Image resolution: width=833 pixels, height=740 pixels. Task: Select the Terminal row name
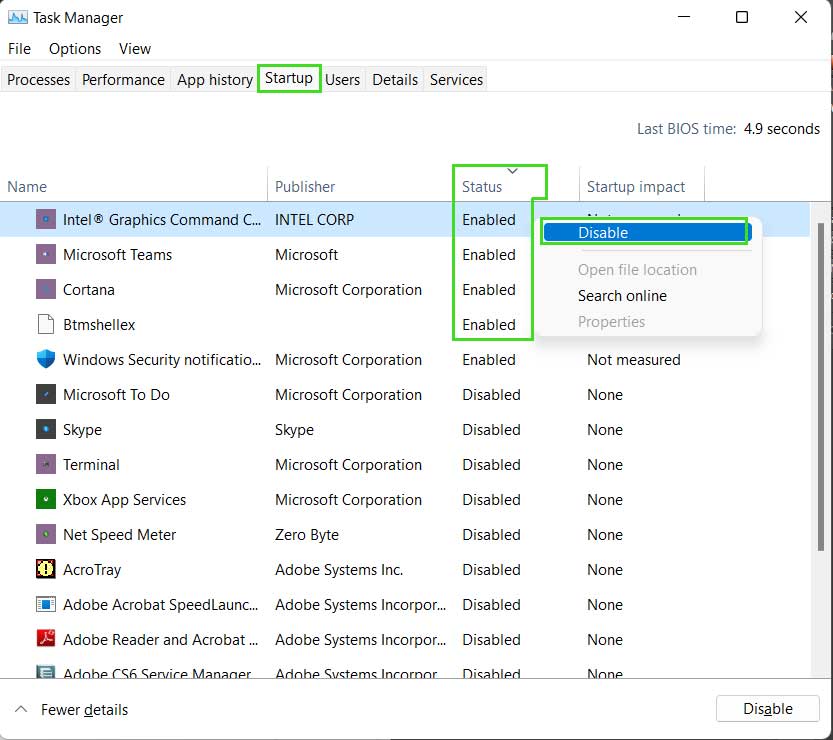pyautogui.click(x=91, y=465)
